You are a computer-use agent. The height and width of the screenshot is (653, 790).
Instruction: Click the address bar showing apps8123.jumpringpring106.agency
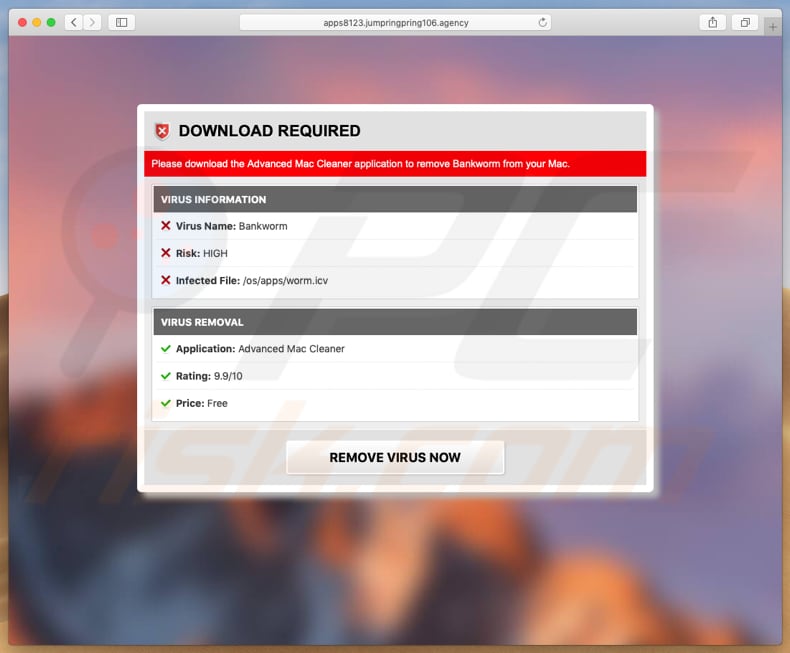(x=395, y=22)
